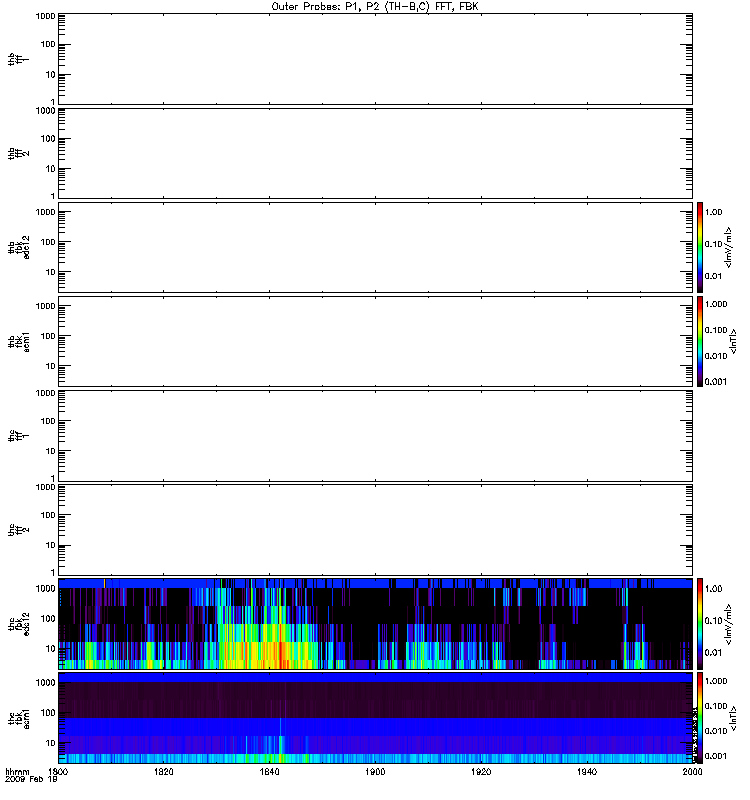Click the "10" tick of thc fff 1 panel
Screen dimensions: 750x800
[51, 451]
